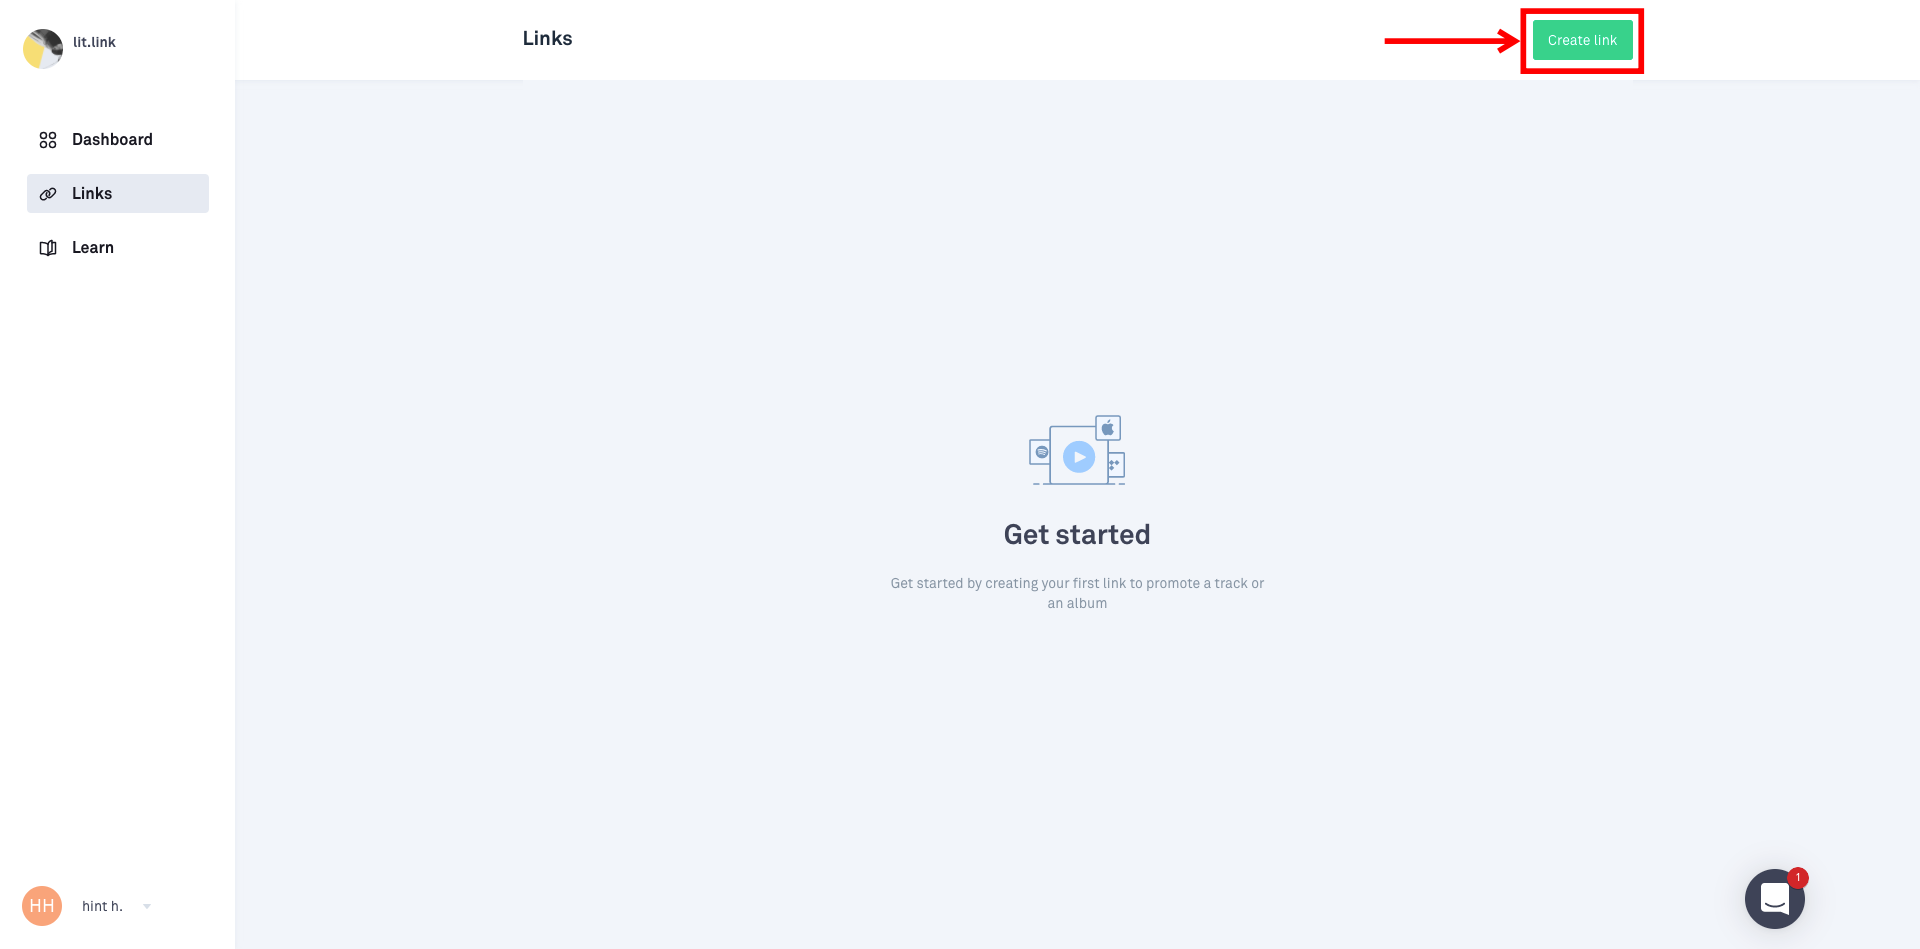Image resolution: width=1920 pixels, height=949 pixels.
Task: Click the red notification badge on chat
Action: click(1798, 877)
